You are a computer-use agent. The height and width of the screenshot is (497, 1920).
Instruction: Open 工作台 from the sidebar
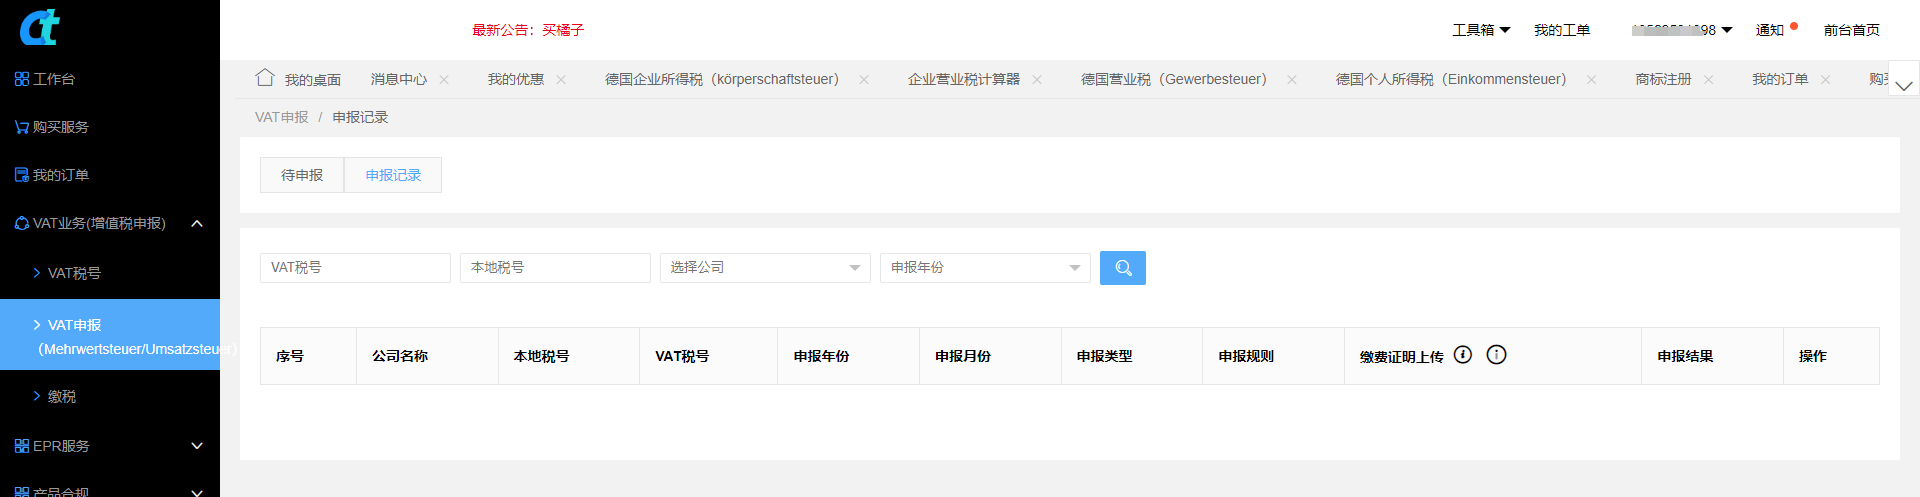(54, 79)
